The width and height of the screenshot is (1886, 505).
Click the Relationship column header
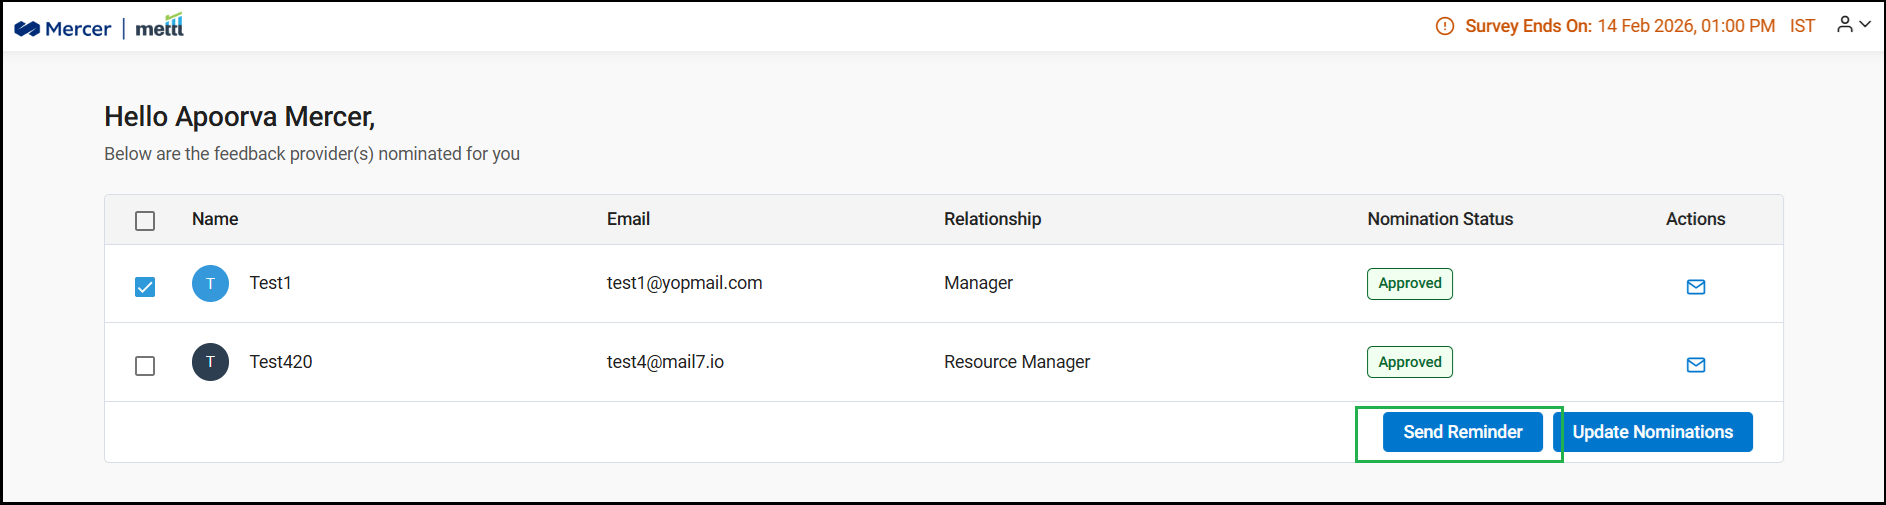(992, 219)
